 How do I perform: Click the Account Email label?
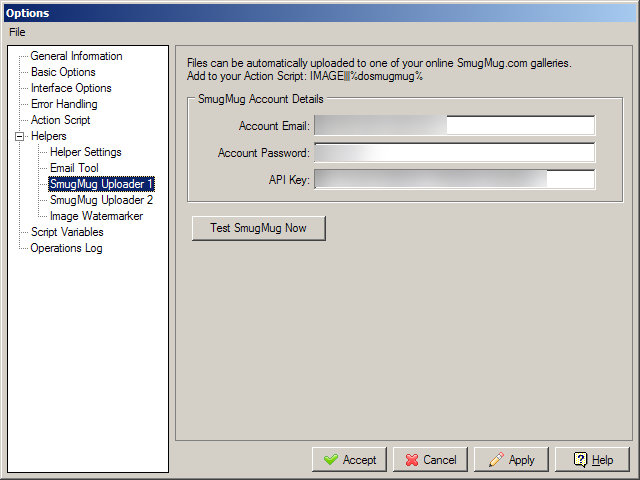click(274, 126)
